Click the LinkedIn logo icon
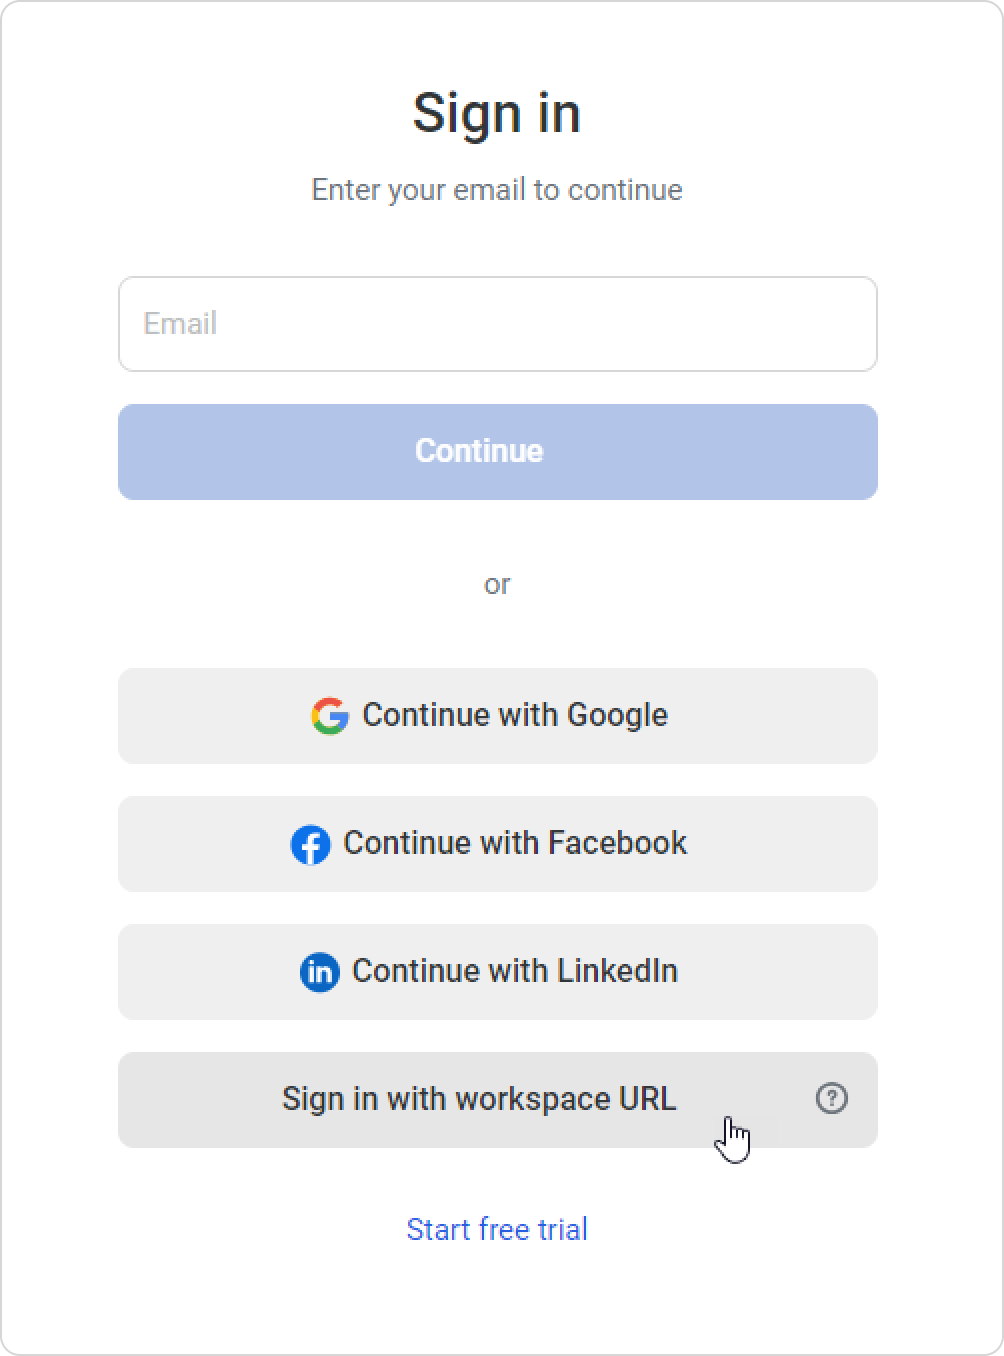The image size is (1004, 1356). [320, 972]
